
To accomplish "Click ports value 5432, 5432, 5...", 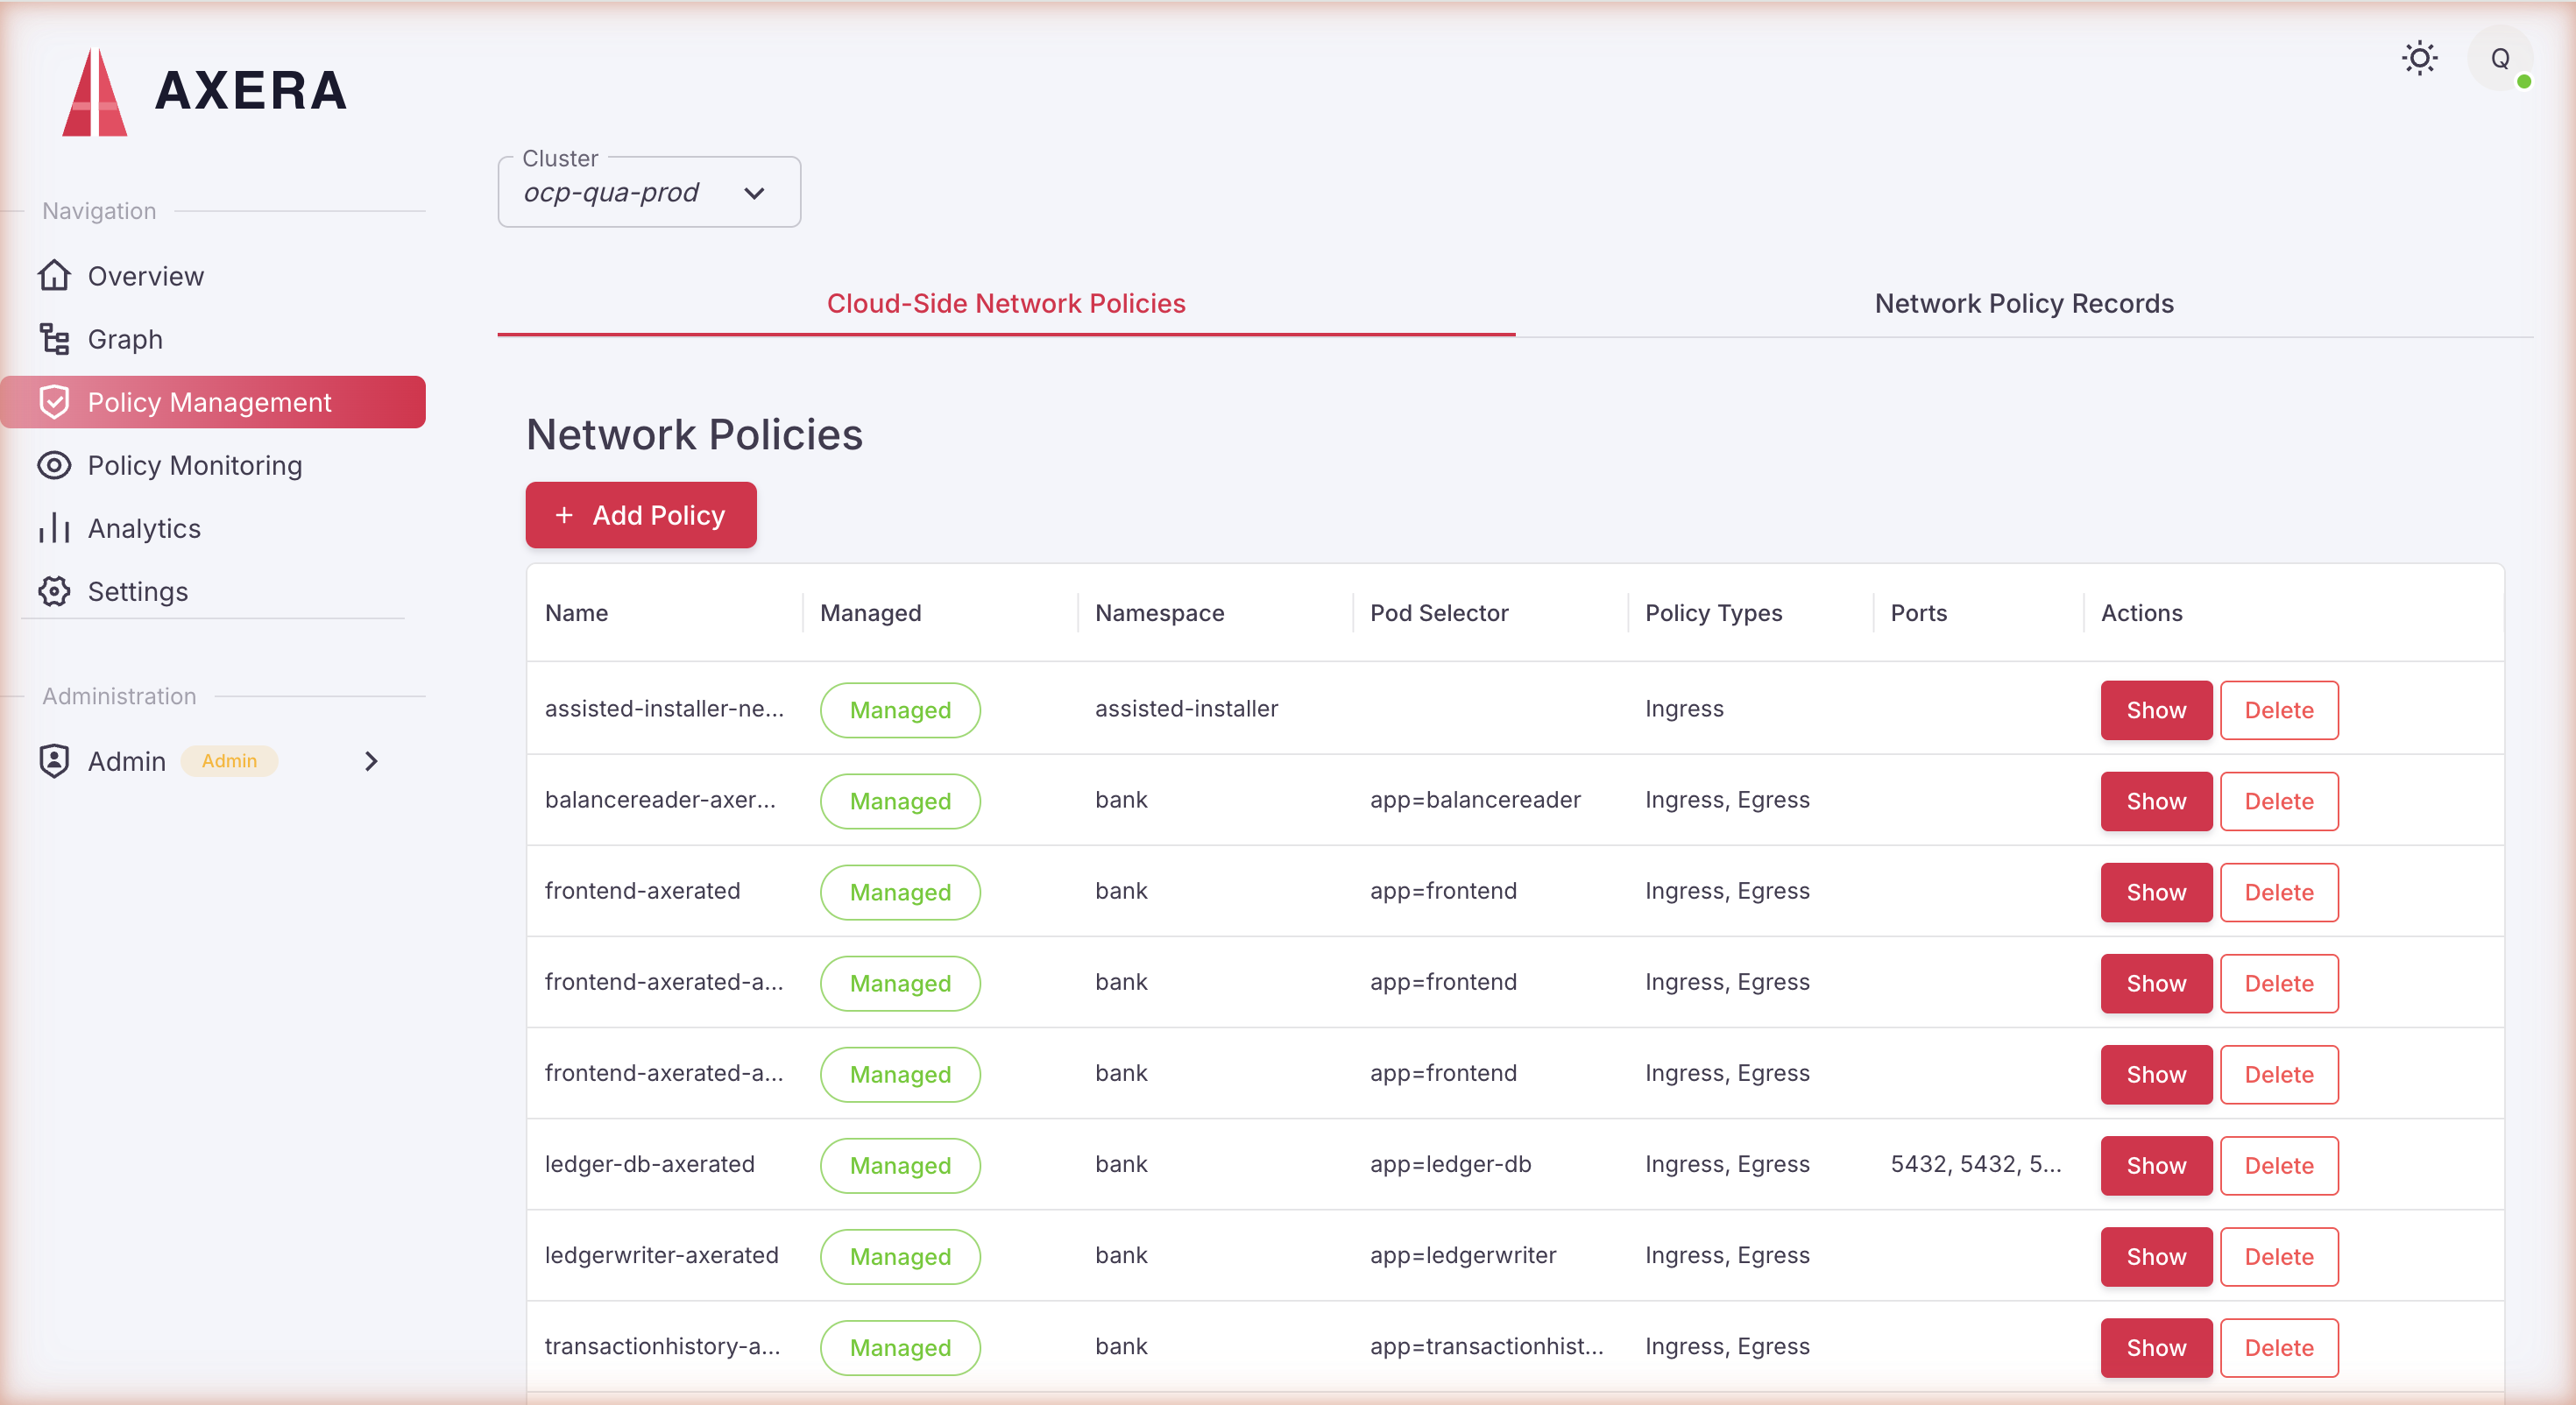I will point(1975,1164).
